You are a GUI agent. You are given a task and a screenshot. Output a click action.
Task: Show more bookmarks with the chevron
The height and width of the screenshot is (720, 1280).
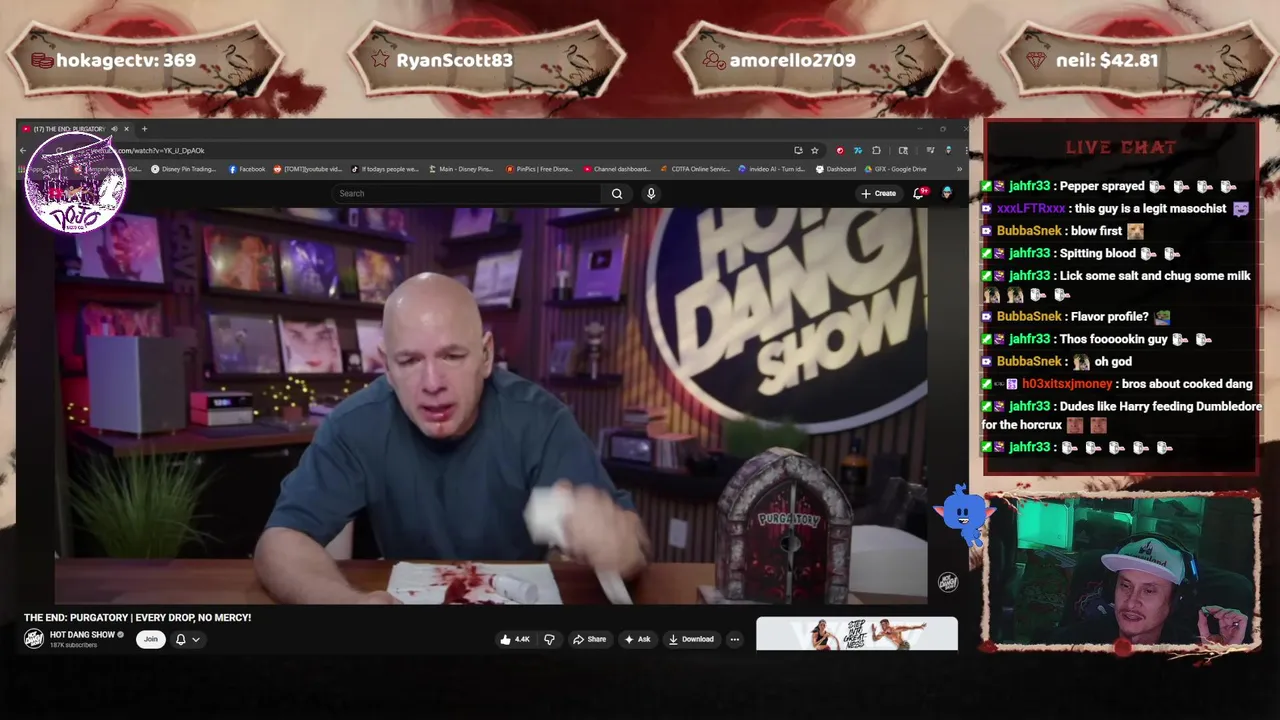pyautogui.click(x=959, y=169)
